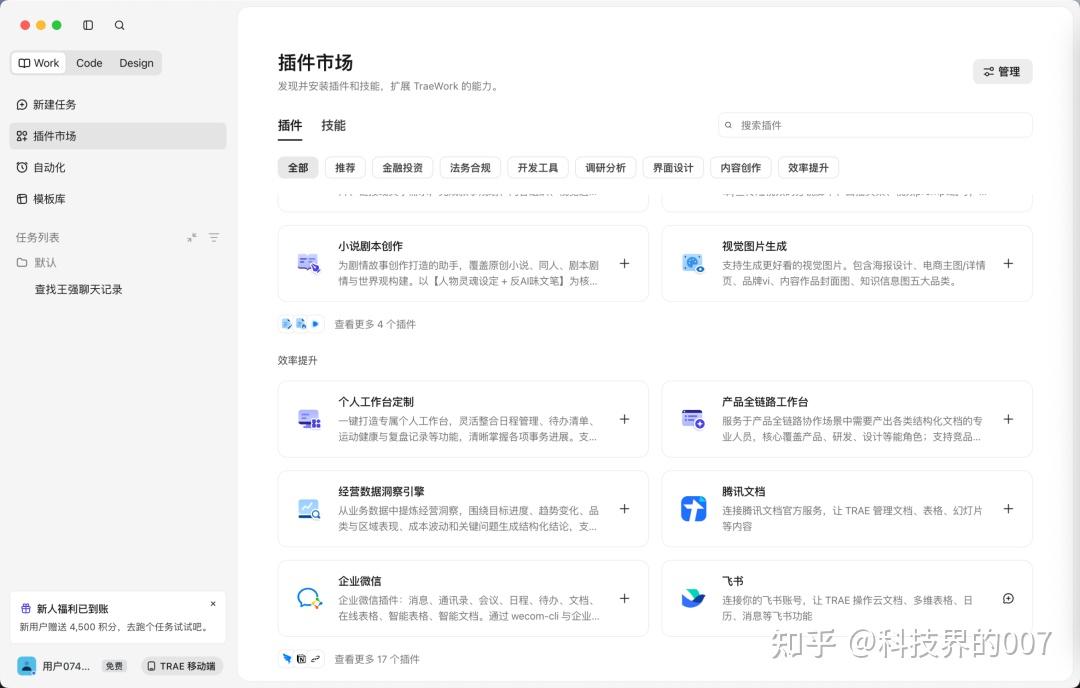Click the 个人工作台定制 plugin icon
This screenshot has width=1080, height=688.
point(309,419)
